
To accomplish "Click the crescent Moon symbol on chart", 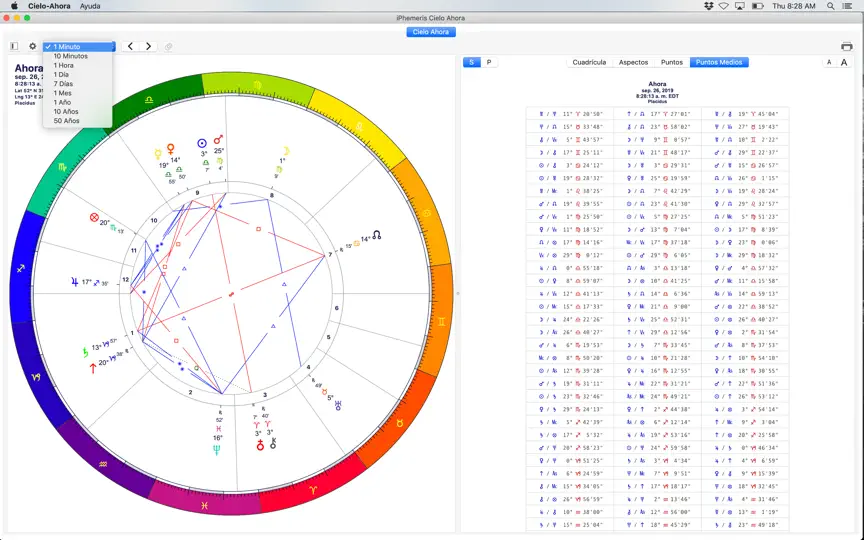I will 285,151.
